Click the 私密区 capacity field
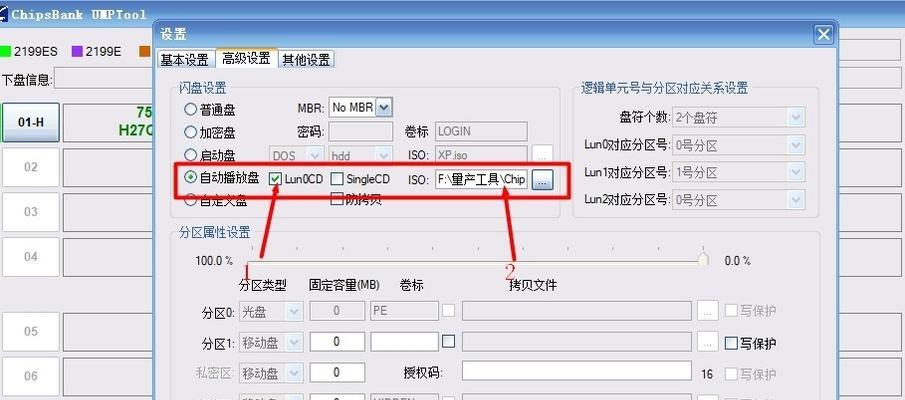This screenshot has width=905, height=400. (x=337, y=372)
